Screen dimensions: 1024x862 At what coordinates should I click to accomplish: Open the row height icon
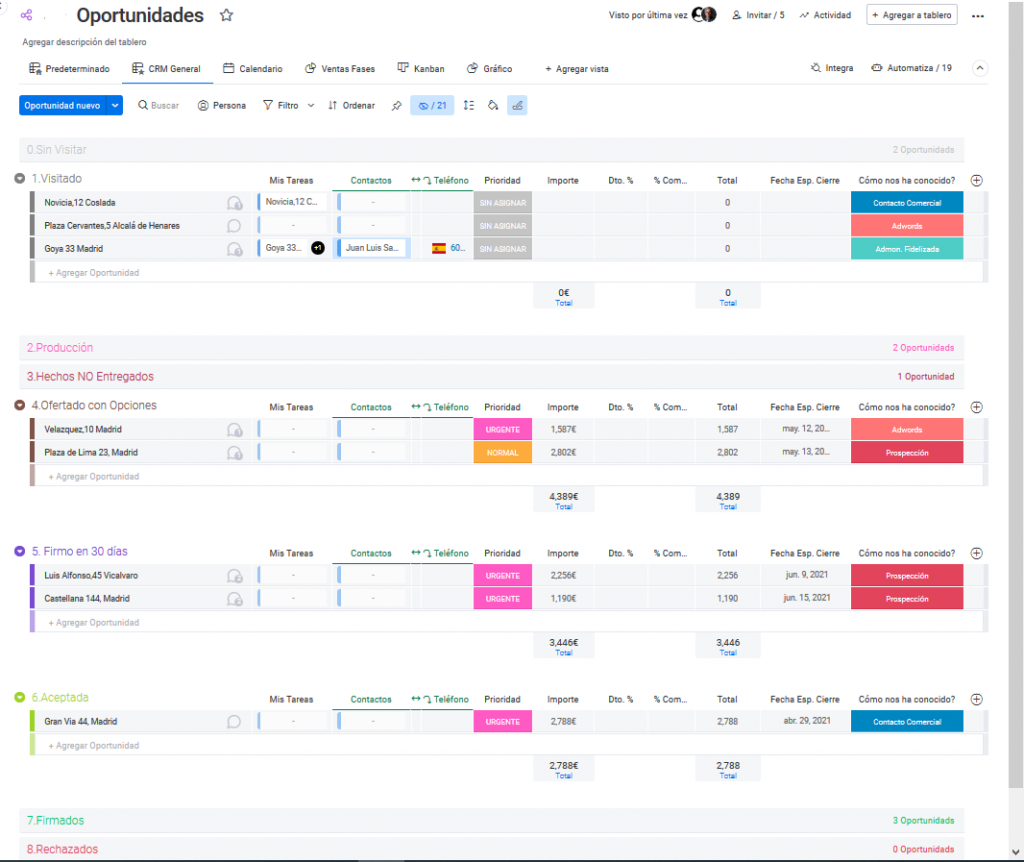(469, 105)
